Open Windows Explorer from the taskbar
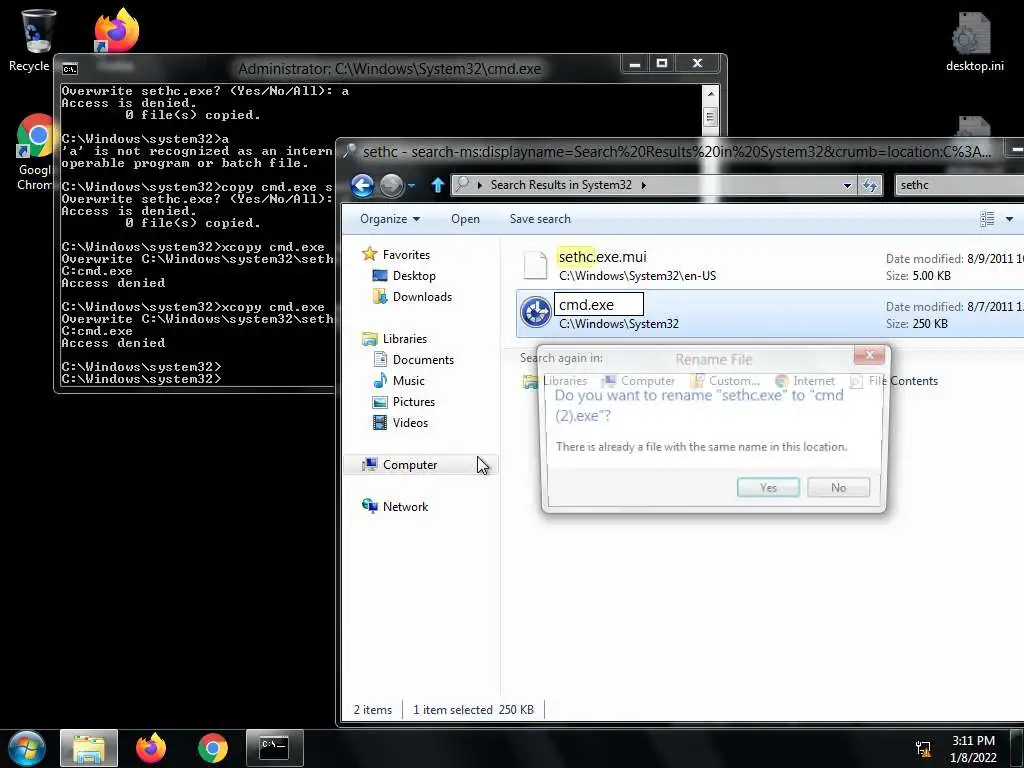Viewport: 1024px width, 768px height. [x=89, y=748]
